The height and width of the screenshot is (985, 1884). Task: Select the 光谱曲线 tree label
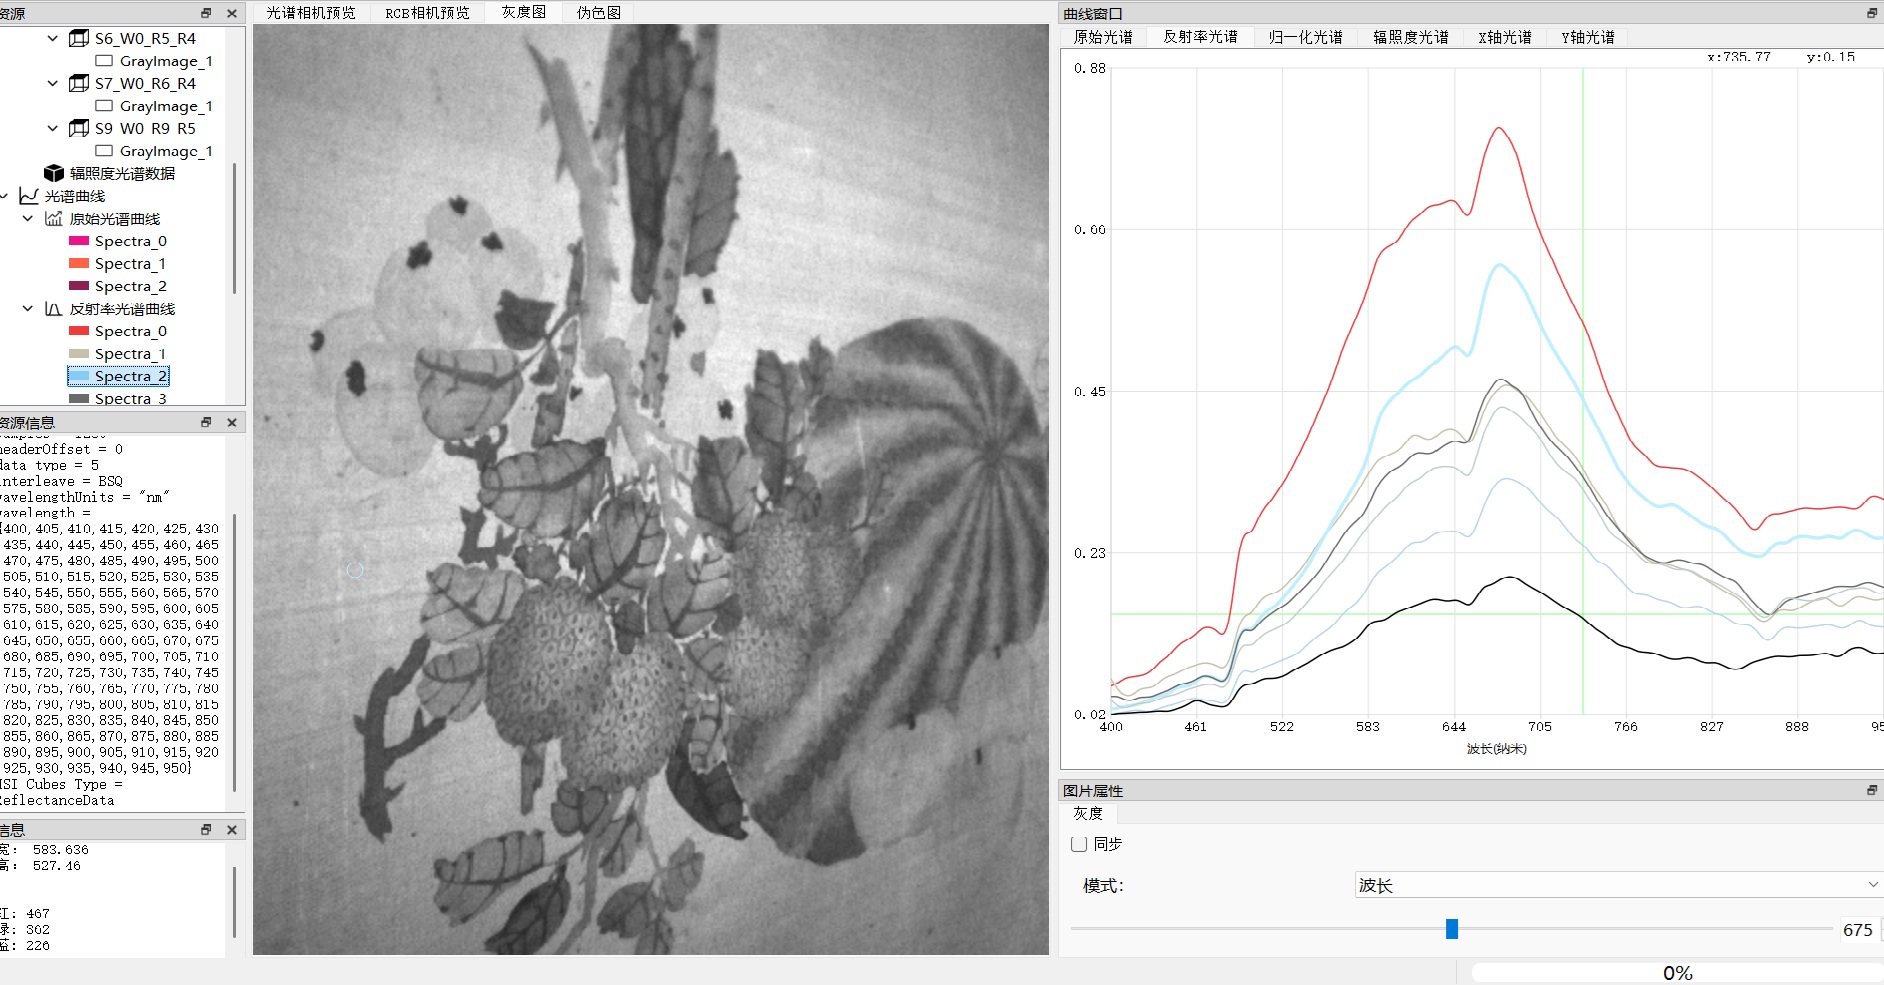tap(75, 196)
